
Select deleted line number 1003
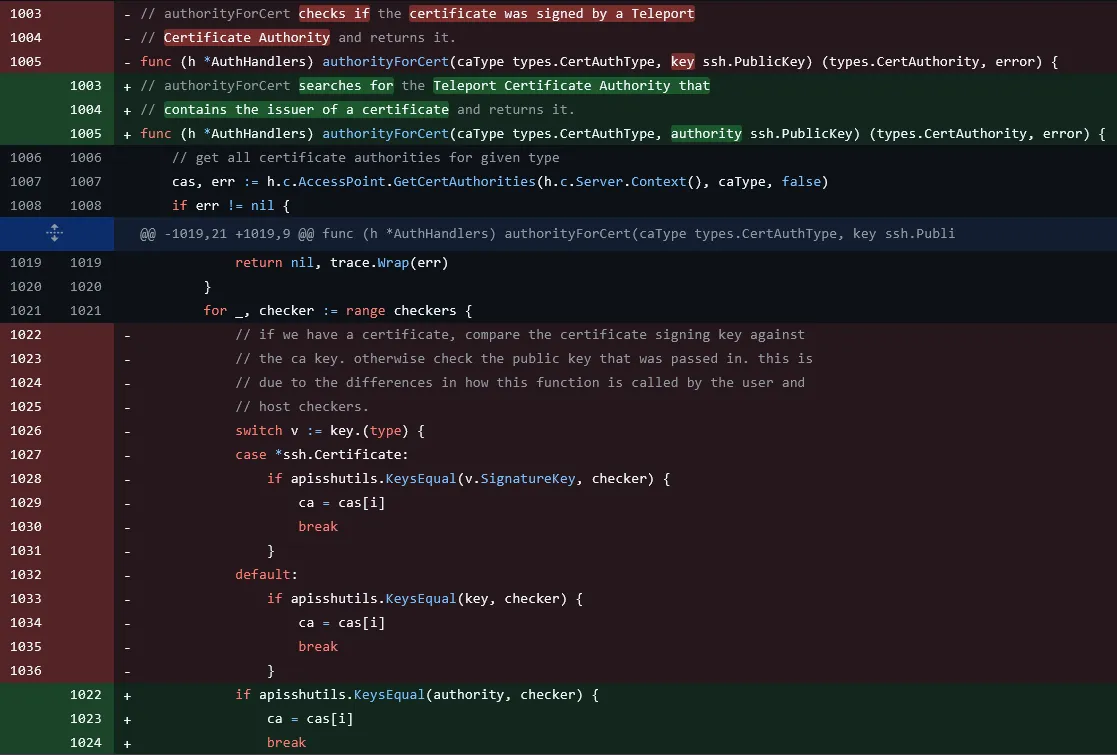click(26, 14)
